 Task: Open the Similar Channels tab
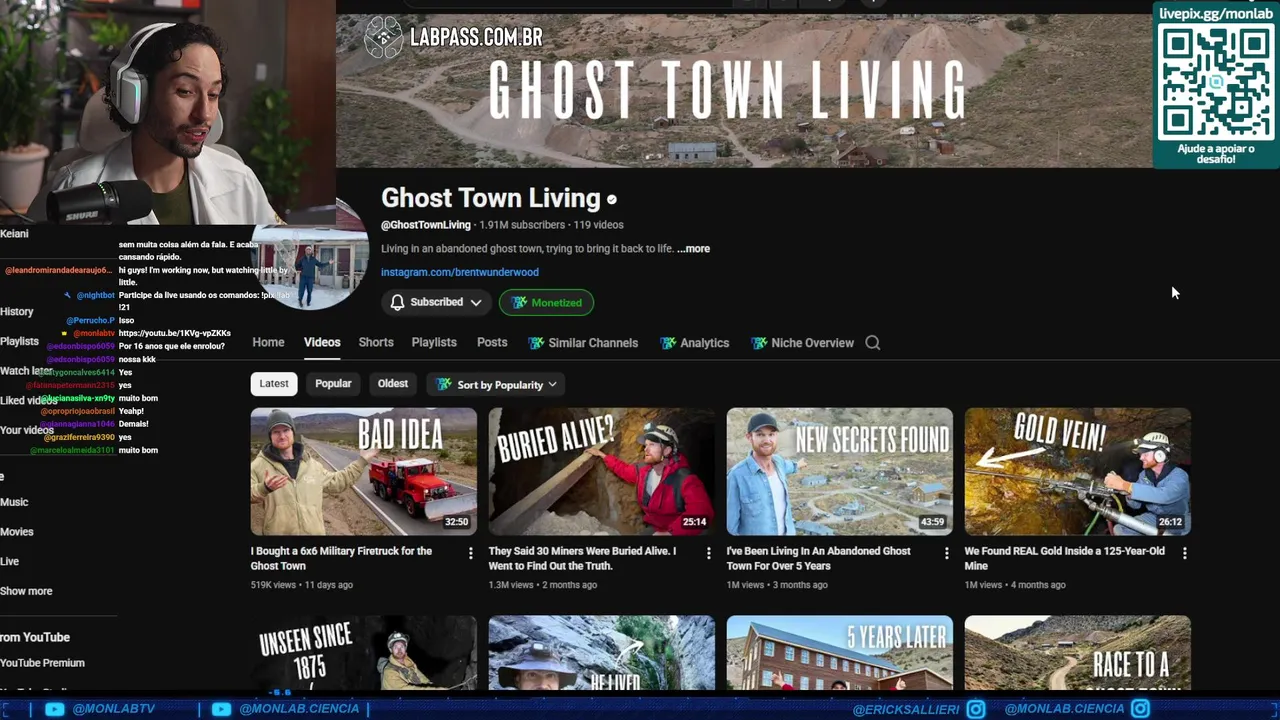coord(583,343)
